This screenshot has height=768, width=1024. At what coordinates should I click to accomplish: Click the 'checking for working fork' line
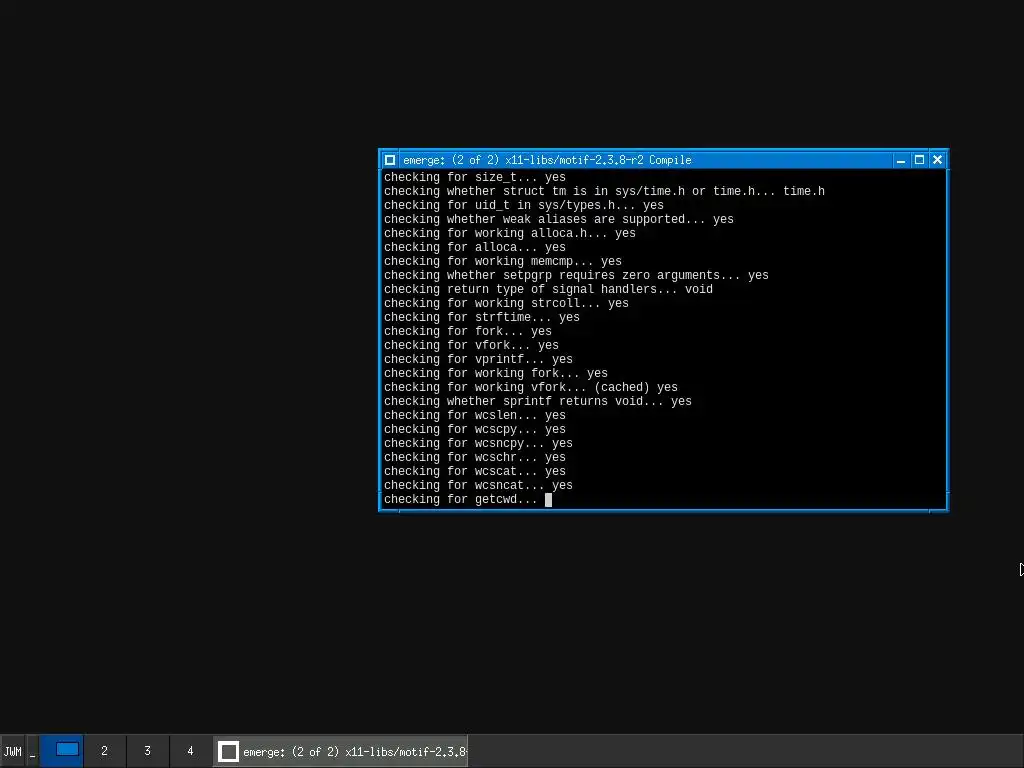(x=496, y=374)
